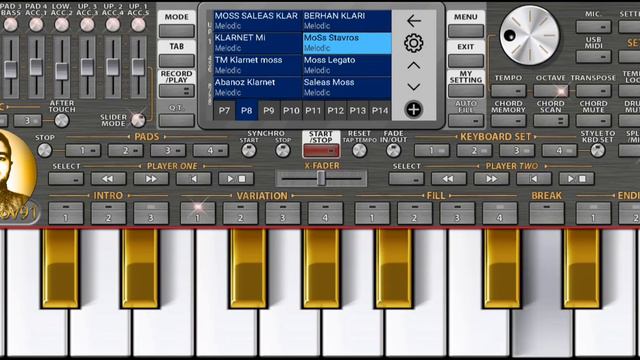This screenshot has height=360, width=640.
Task: Switch to page tab P7
Action: pyautogui.click(x=224, y=111)
